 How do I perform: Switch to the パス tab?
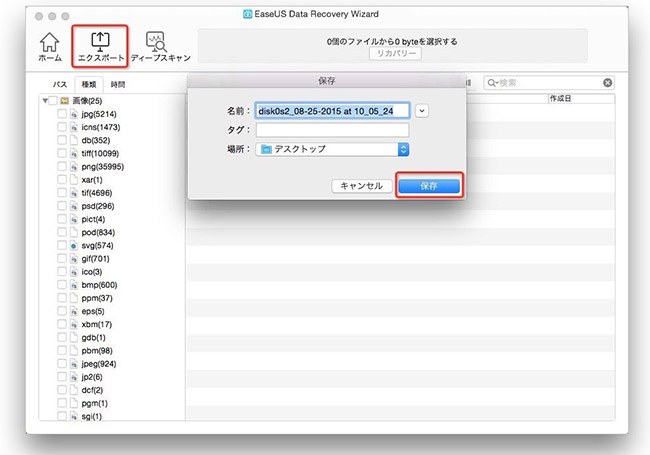coord(60,85)
